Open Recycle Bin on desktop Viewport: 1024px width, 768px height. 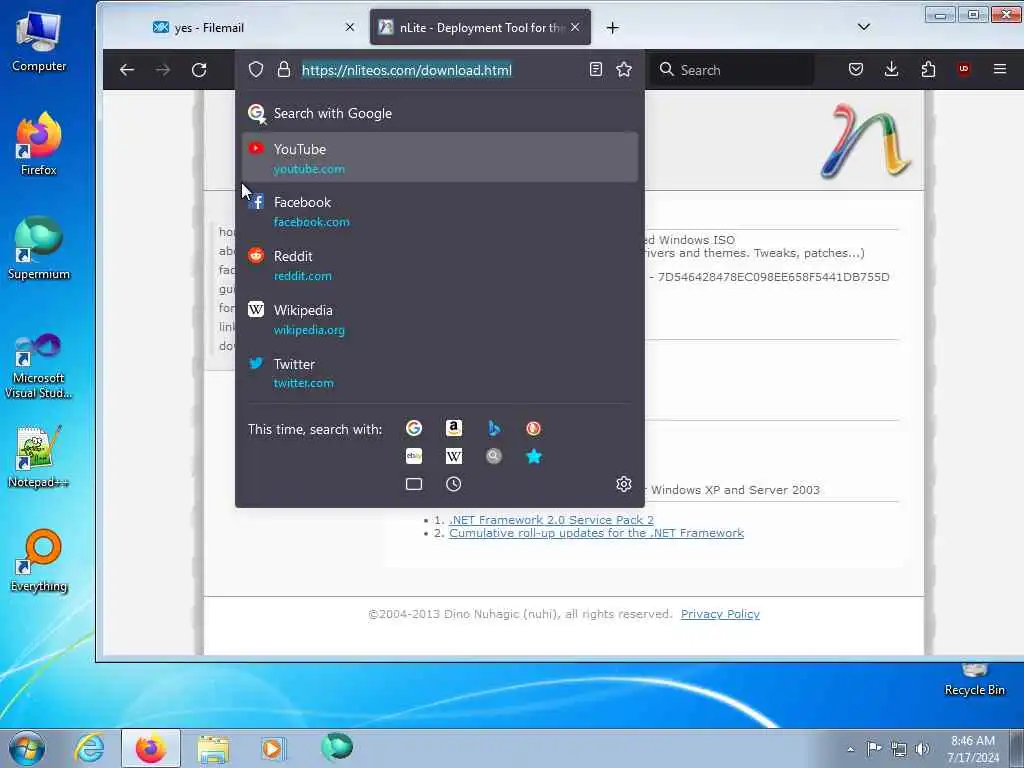tap(974, 680)
